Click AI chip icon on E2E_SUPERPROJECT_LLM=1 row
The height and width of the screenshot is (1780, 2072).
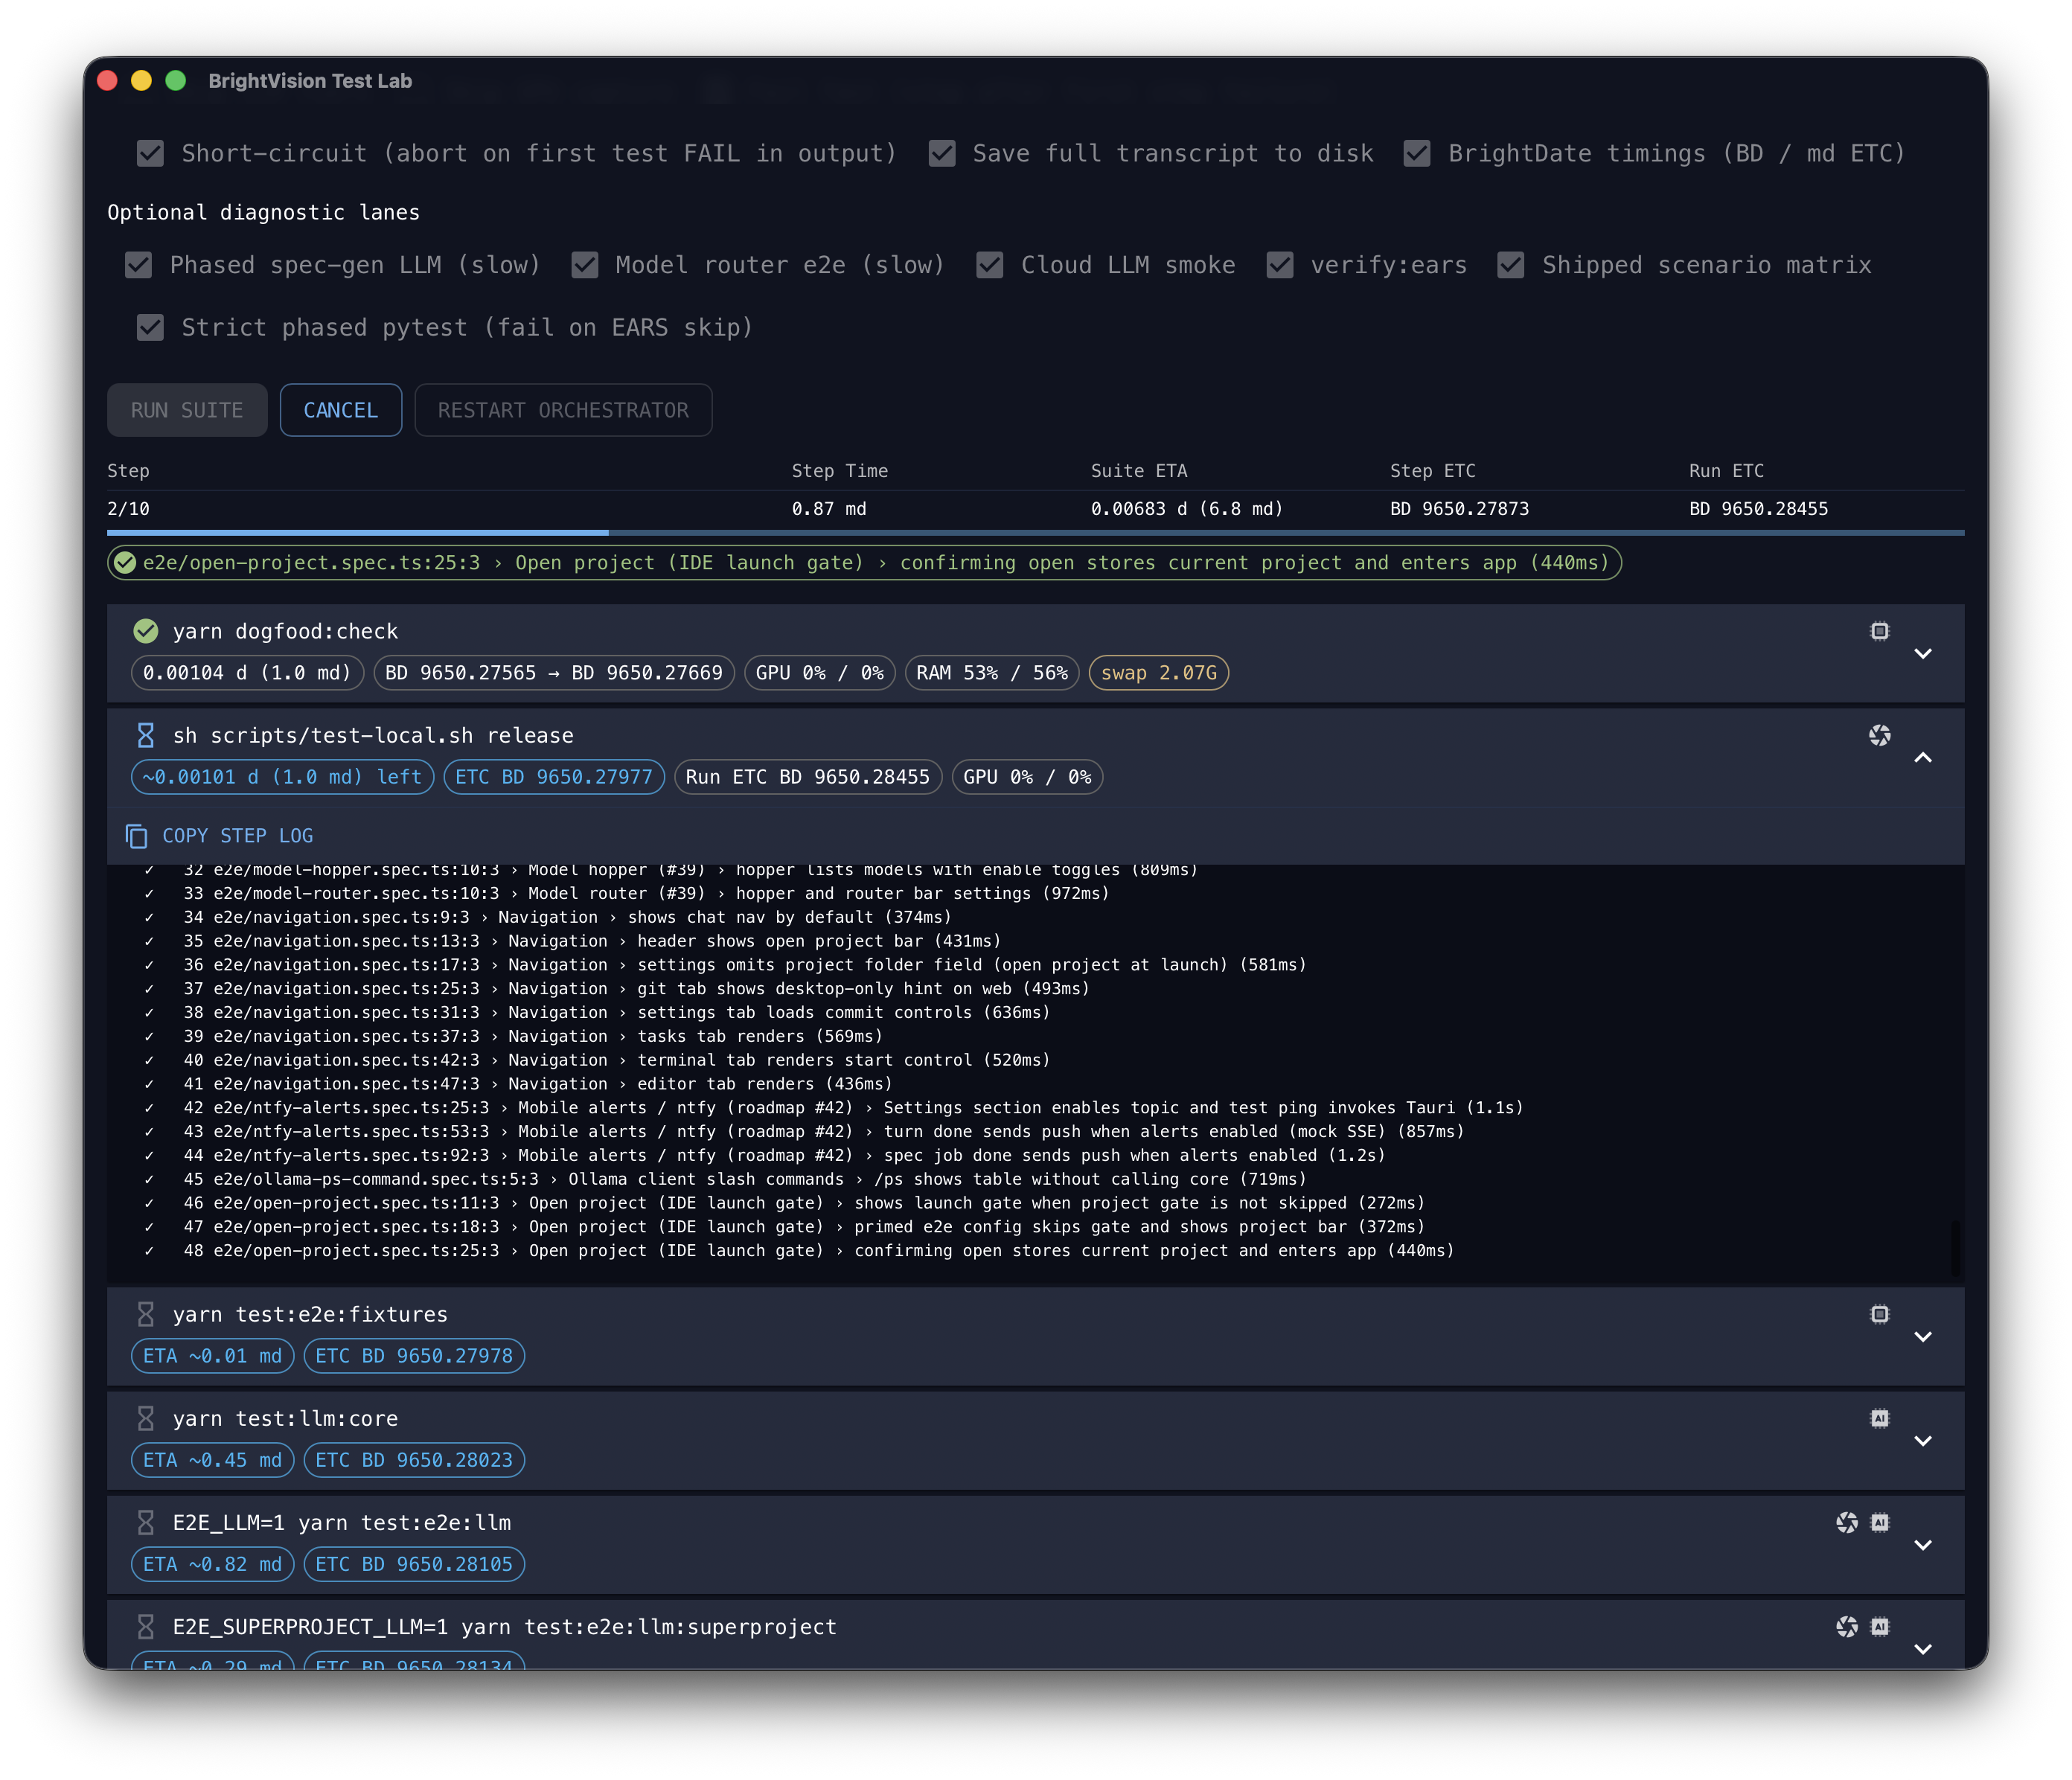coord(1879,1626)
